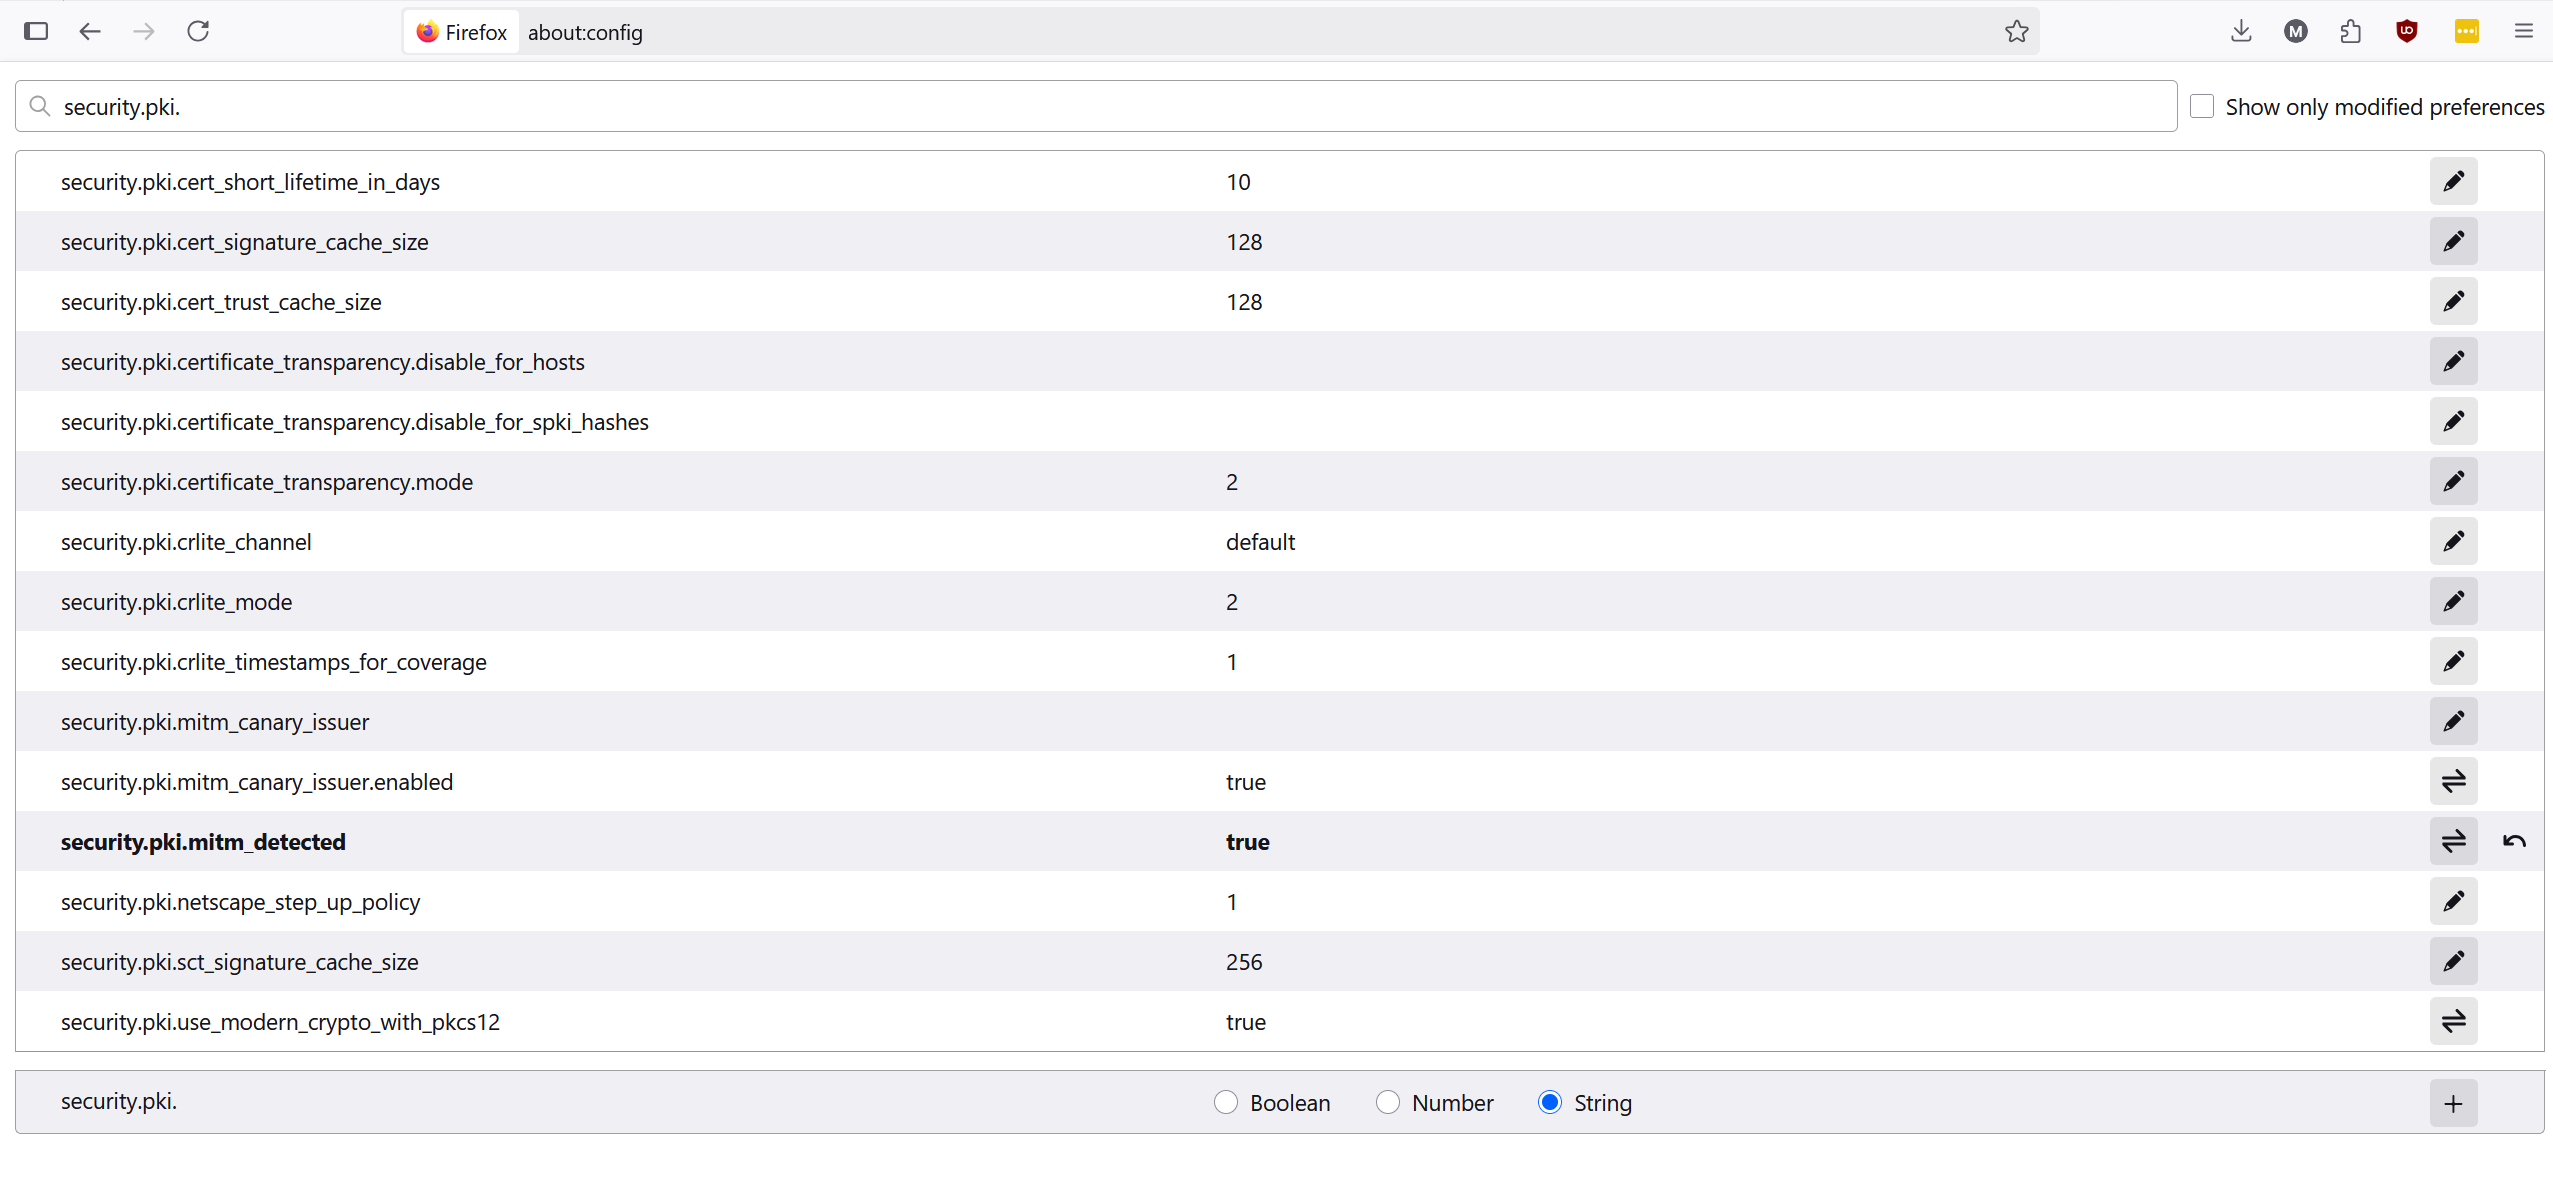Click the preference search field

pyautogui.click(x=1100, y=106)
